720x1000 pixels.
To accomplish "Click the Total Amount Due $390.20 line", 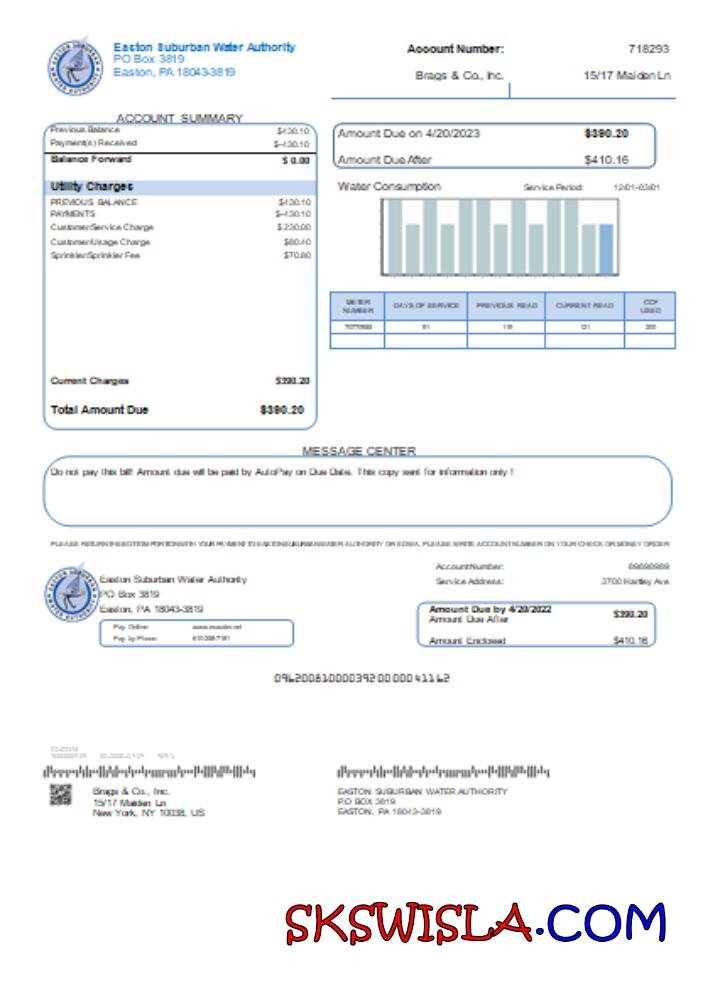I will tap(180, 410).
